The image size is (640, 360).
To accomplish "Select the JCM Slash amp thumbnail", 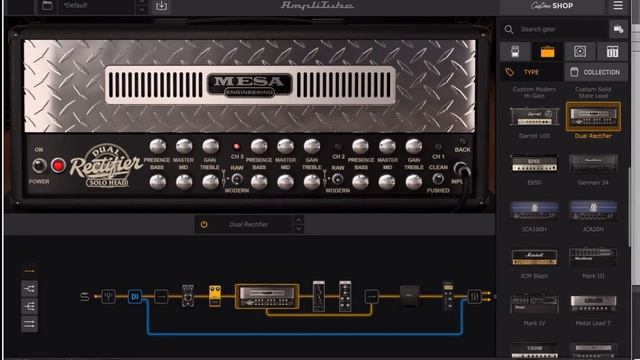I will coord(534,258).
